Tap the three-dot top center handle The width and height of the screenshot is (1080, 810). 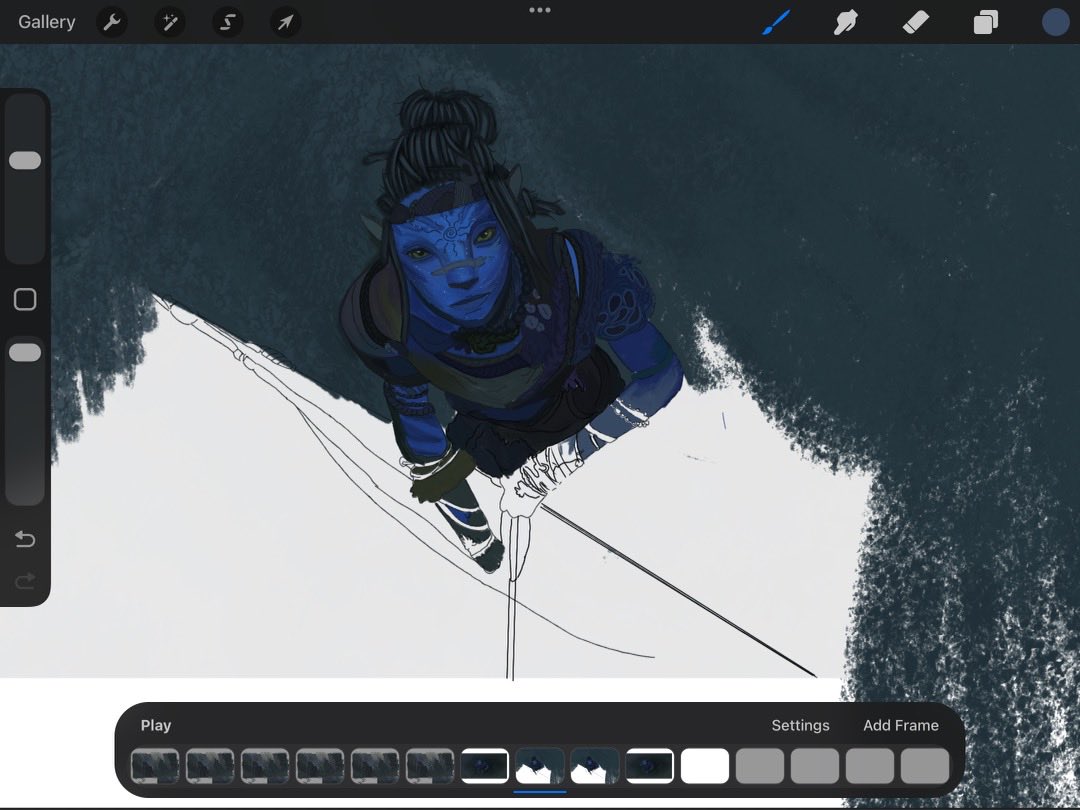point(540,10)
